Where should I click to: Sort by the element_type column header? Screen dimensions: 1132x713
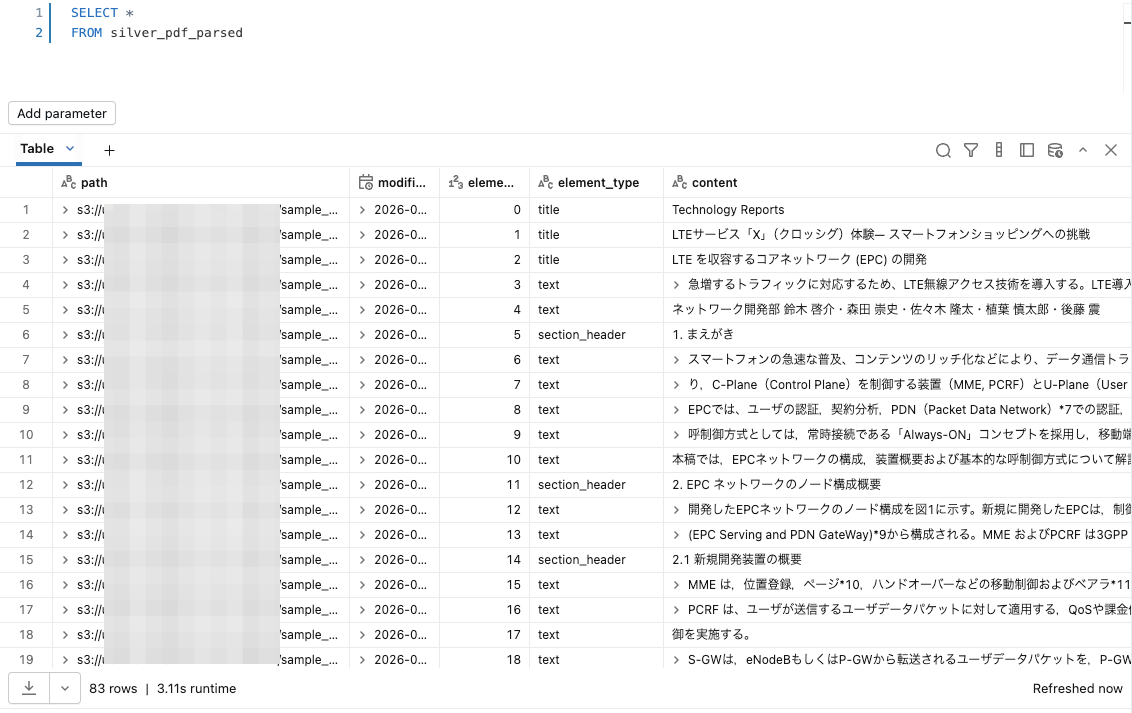597,182
